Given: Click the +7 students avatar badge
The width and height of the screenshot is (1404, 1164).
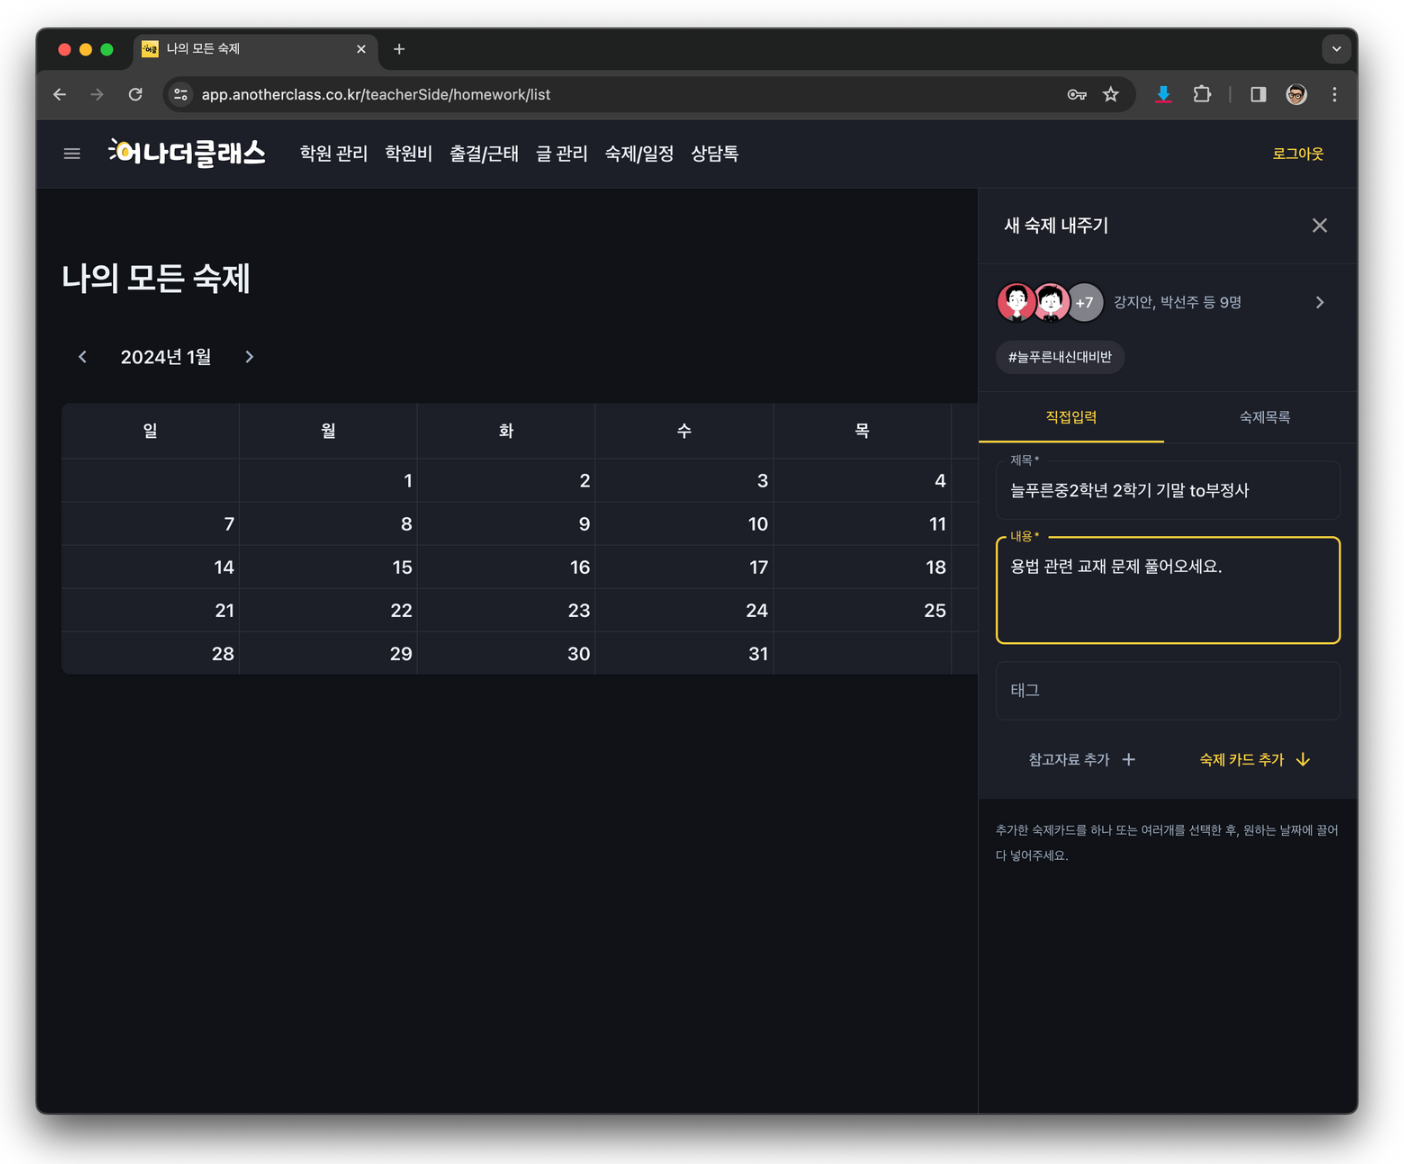Looking at the screenshot, I should [x=1085, y=302].
